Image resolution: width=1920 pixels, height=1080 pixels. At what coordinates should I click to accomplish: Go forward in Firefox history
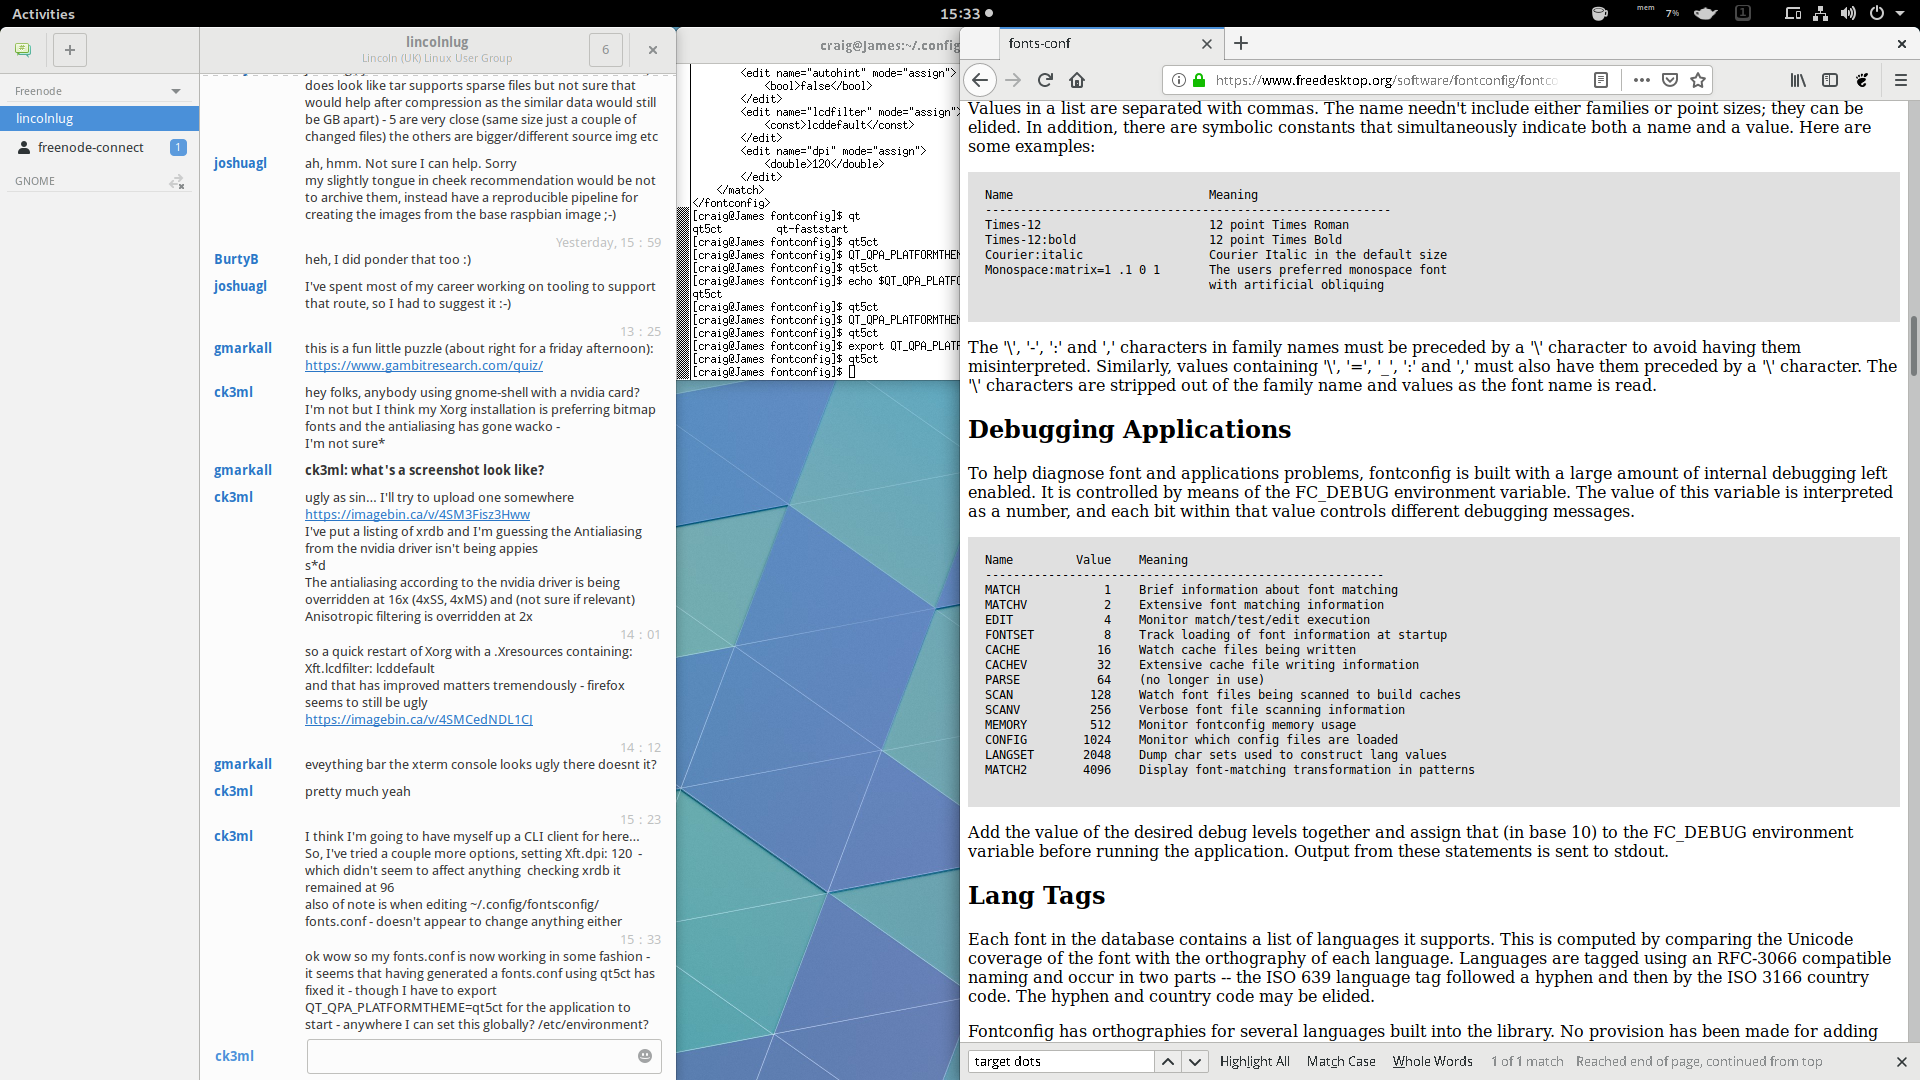pyautogui.click(x=1013, y=80)
